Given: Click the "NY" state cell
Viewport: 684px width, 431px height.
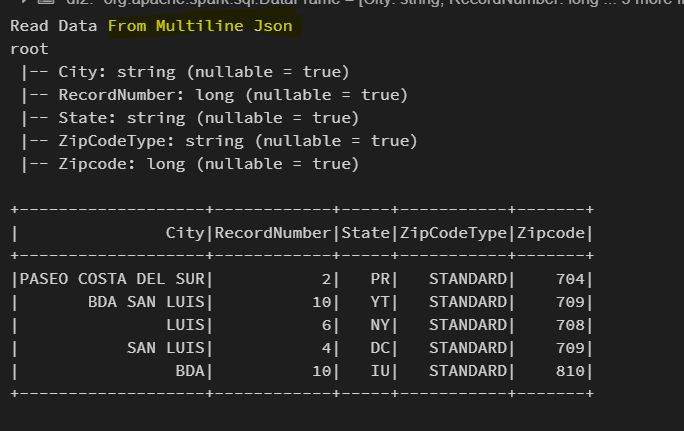Looking at the screenshot, I should point(380,325).
